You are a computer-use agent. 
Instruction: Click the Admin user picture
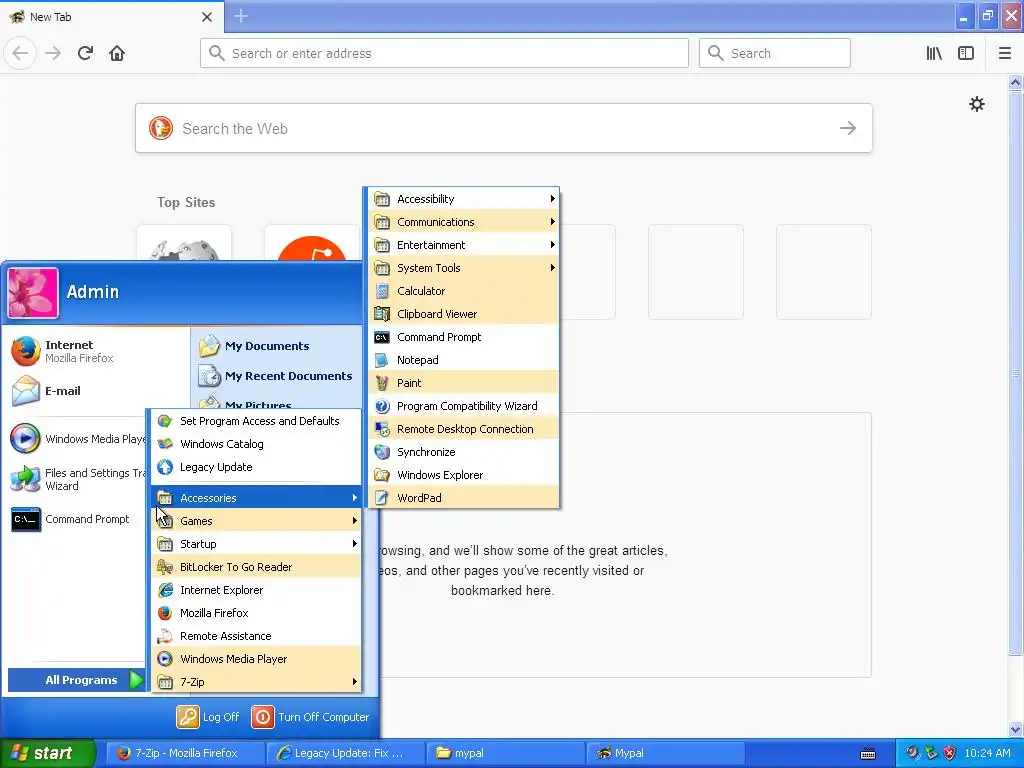pyautogui.click(x=33, y=293)
